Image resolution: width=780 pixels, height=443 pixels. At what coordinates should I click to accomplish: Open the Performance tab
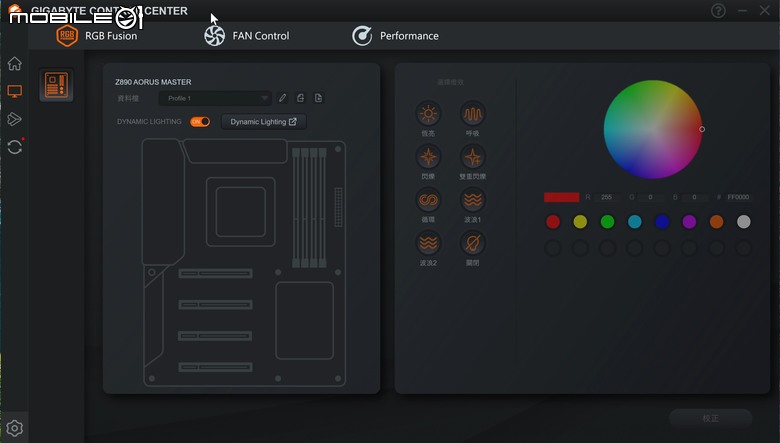coord(395,36)
